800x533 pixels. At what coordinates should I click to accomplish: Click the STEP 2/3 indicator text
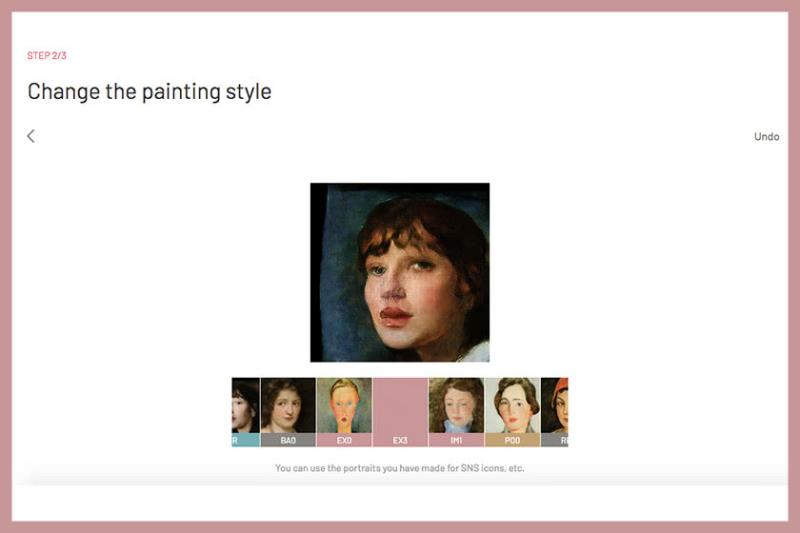(46, 56)
